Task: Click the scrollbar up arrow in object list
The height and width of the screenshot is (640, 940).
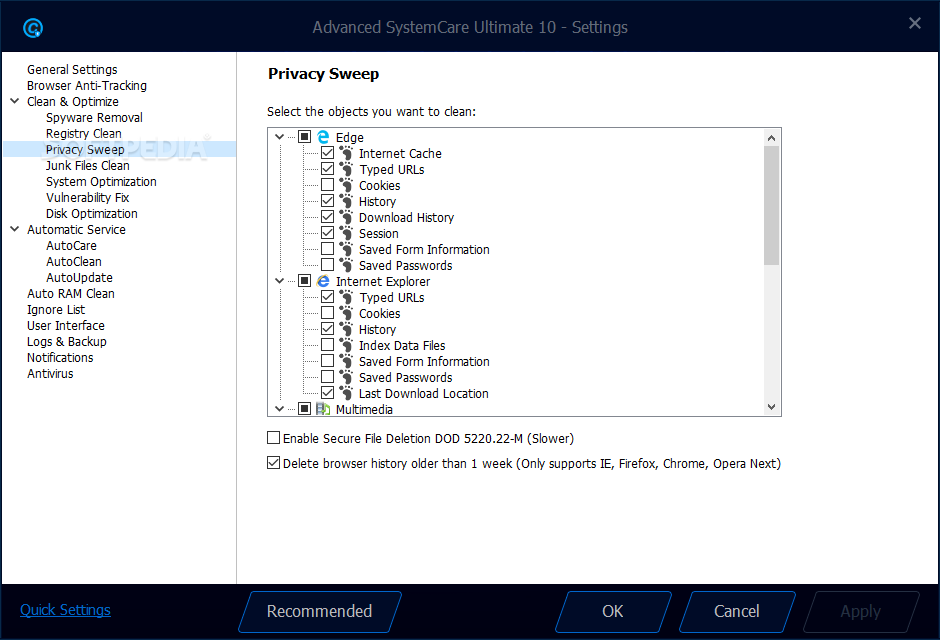Action: pyautogui.click(x=772, y=138)
